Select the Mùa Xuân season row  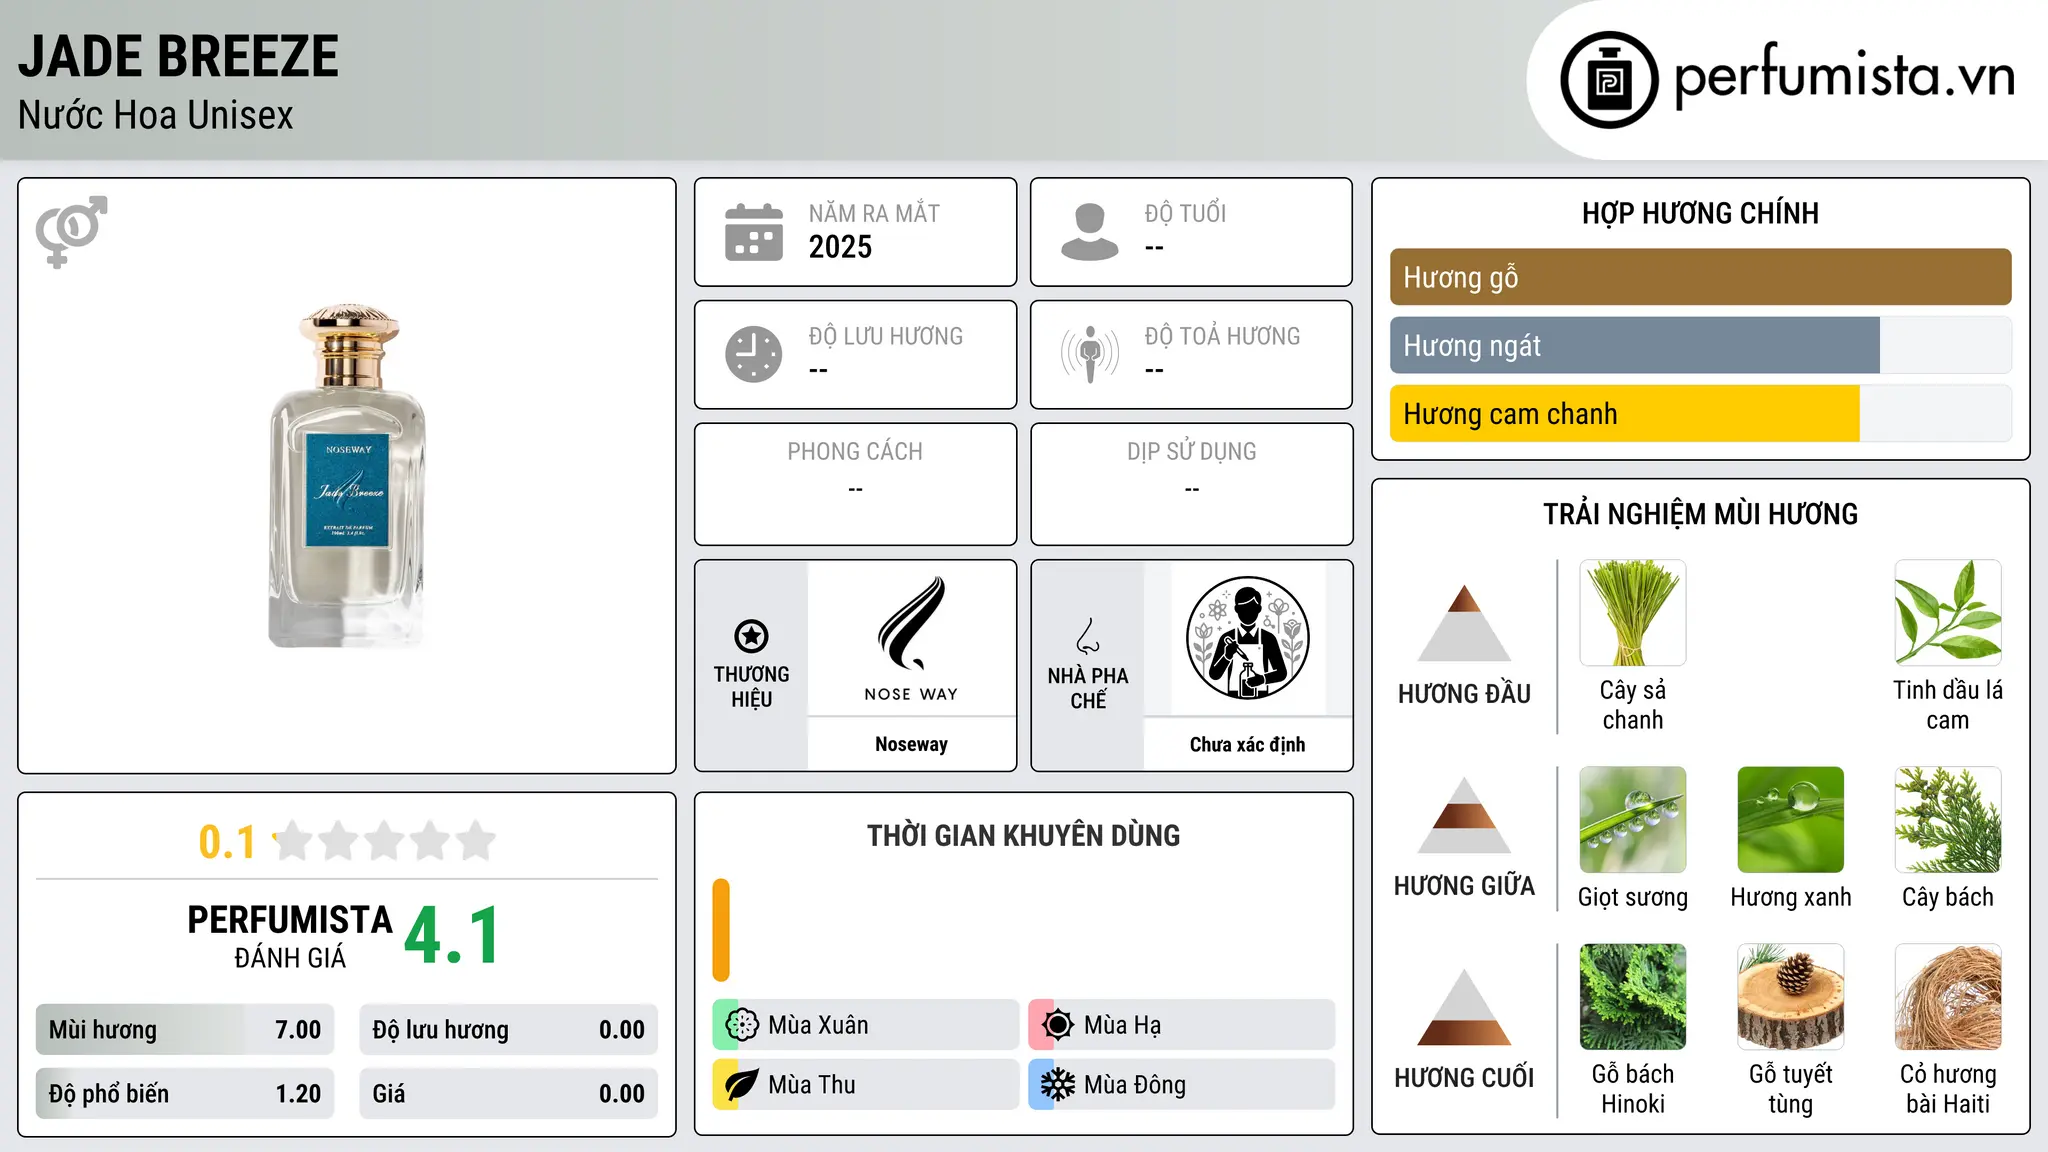click(x=866, y=1025)
